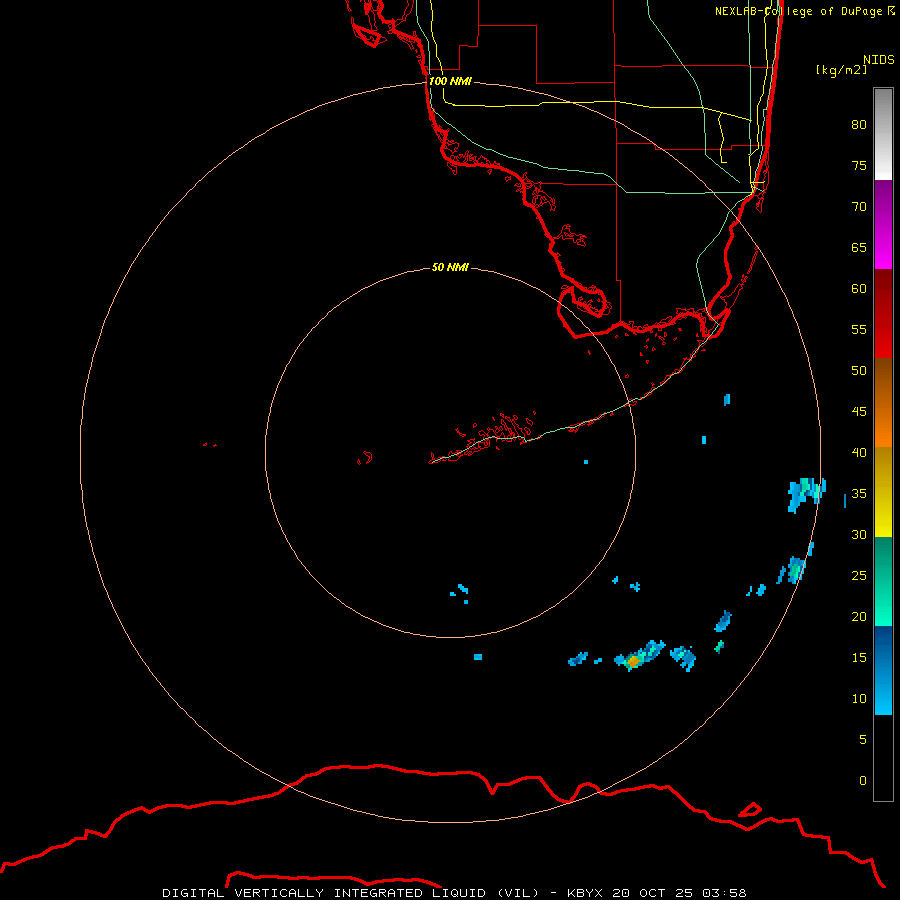Click the 15 value on the color scale

click(x=859, y=657)
